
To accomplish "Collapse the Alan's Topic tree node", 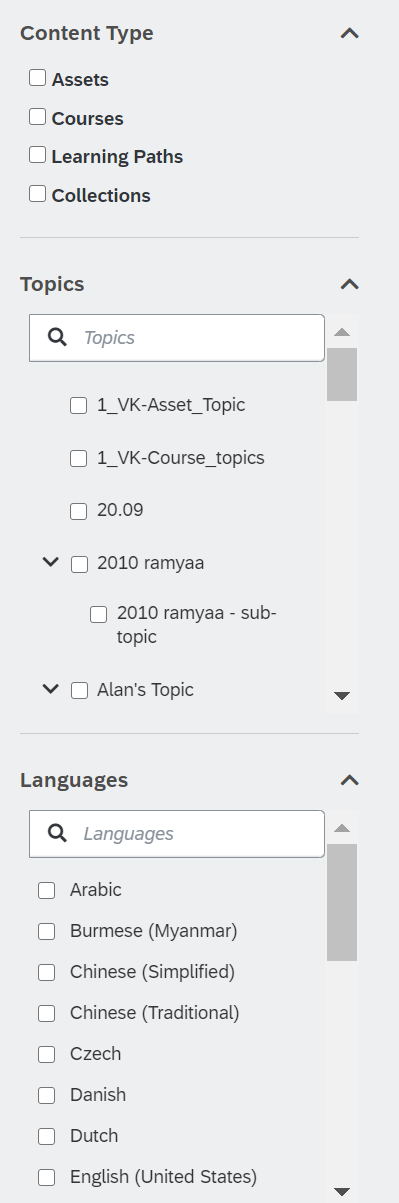I will [51, 688].
